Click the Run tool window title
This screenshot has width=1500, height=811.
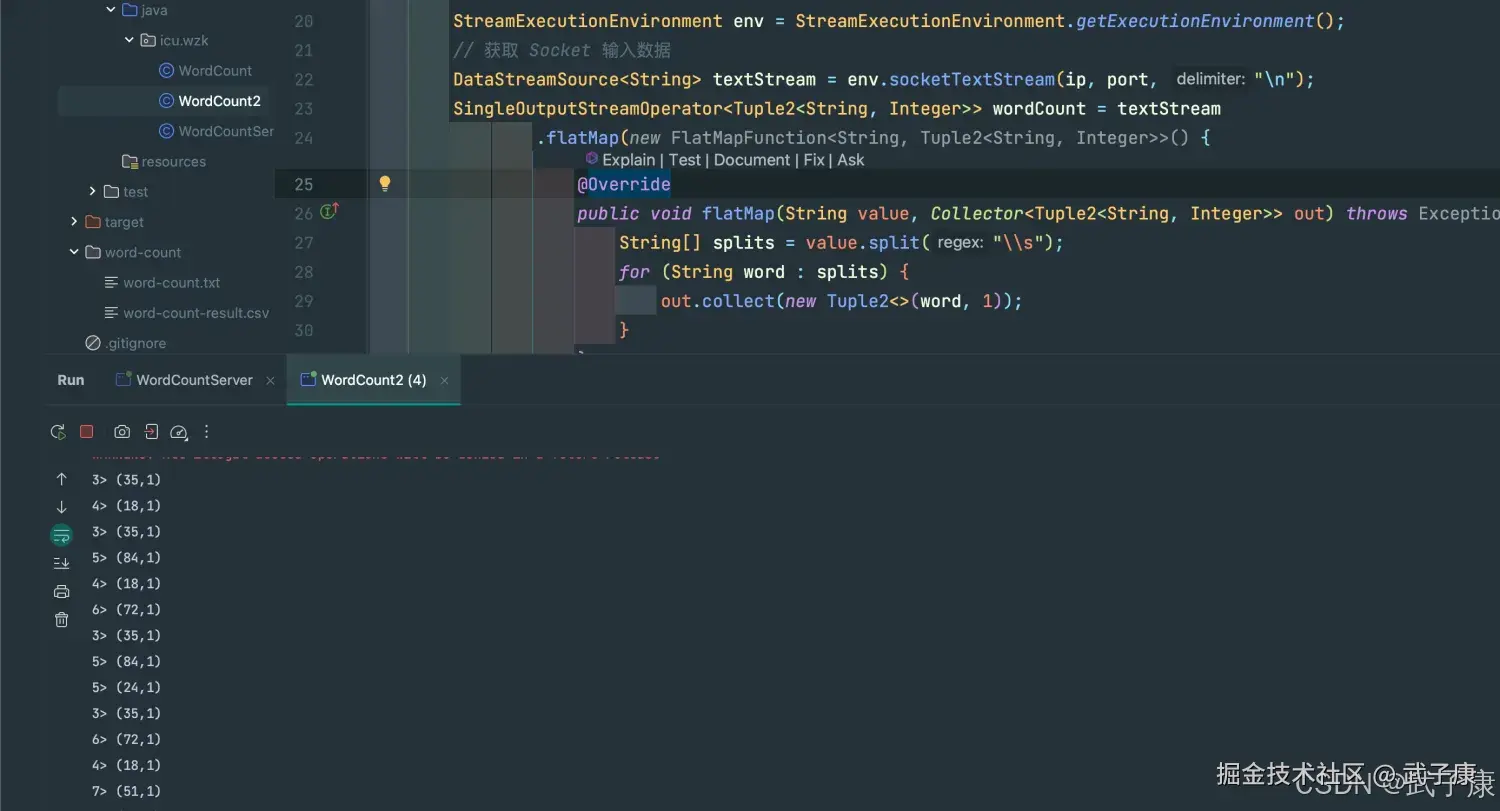point(71,380)
